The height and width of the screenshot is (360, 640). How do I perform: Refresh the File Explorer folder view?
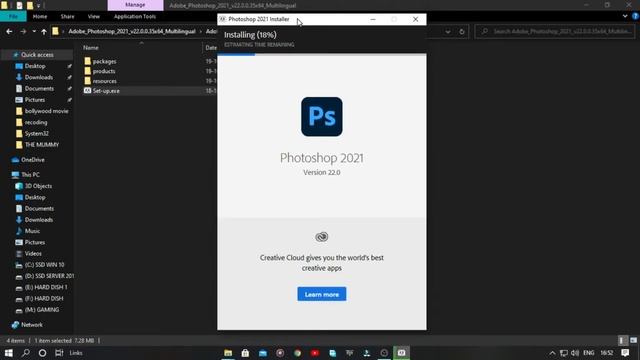pyautogui.click(x=462, y=31)
